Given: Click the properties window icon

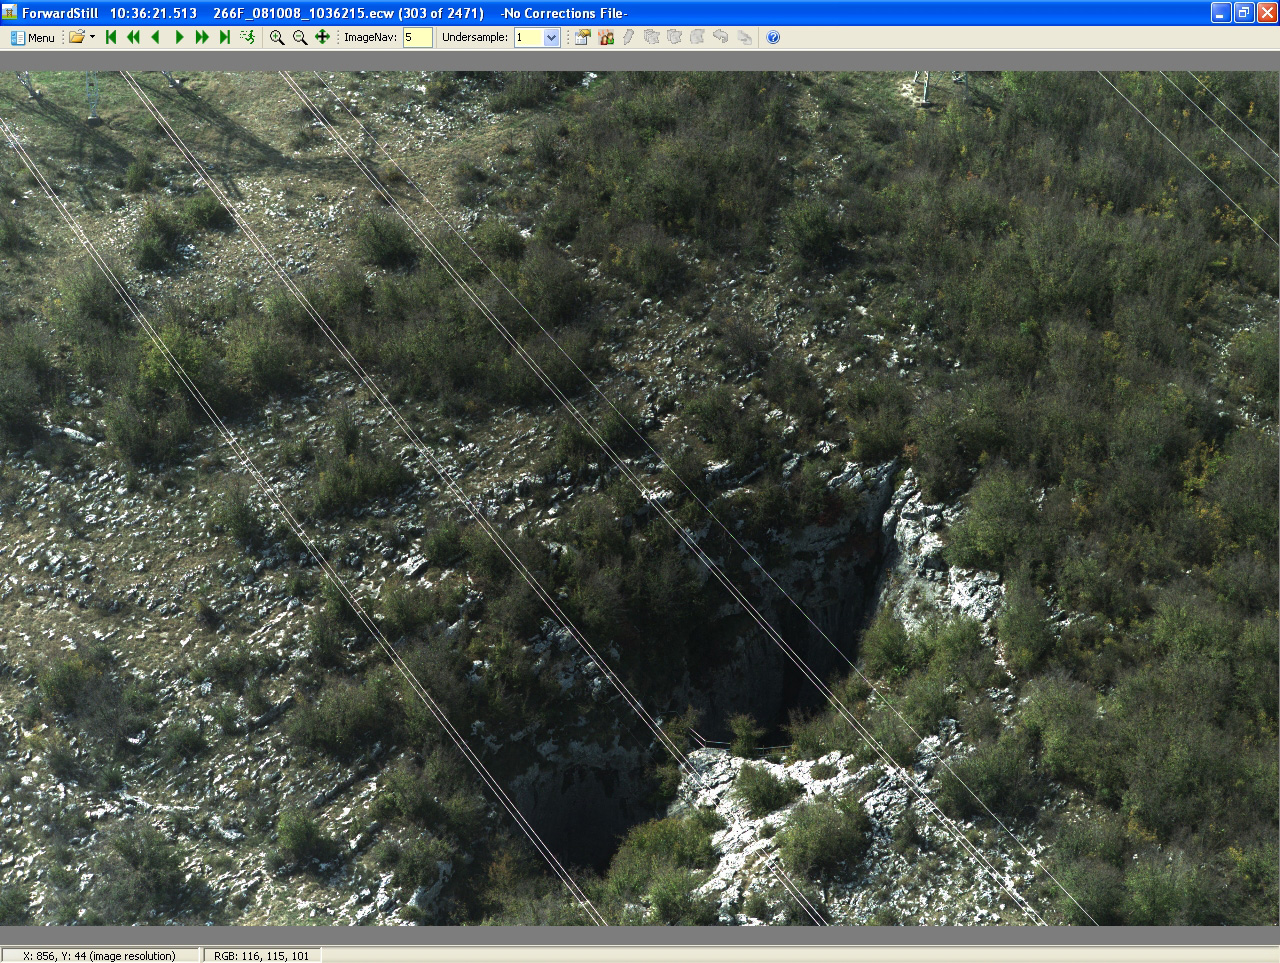Looking at the screenshot, I should (582, 37).
